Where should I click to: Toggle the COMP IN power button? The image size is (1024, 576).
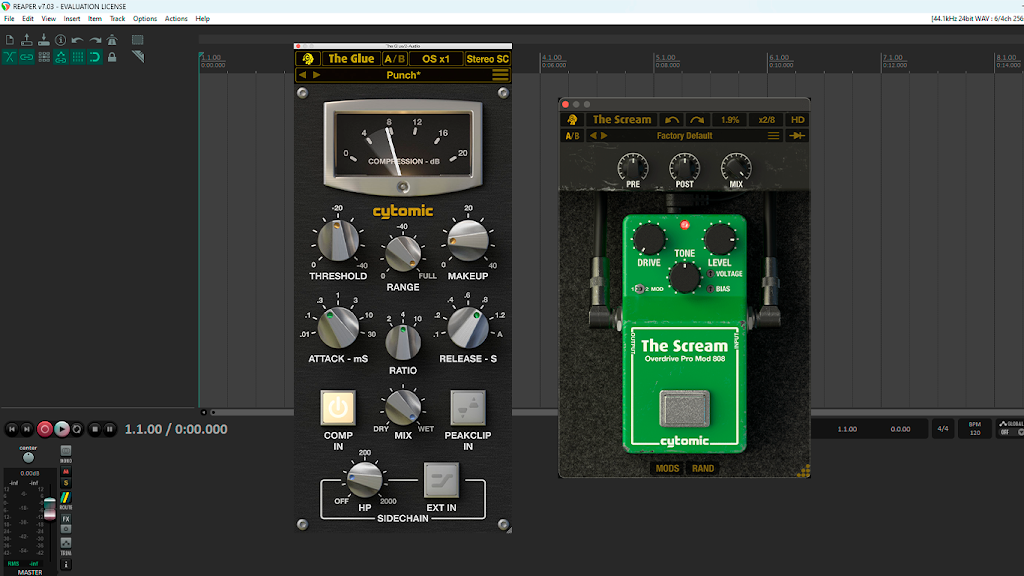click(338, 408)
